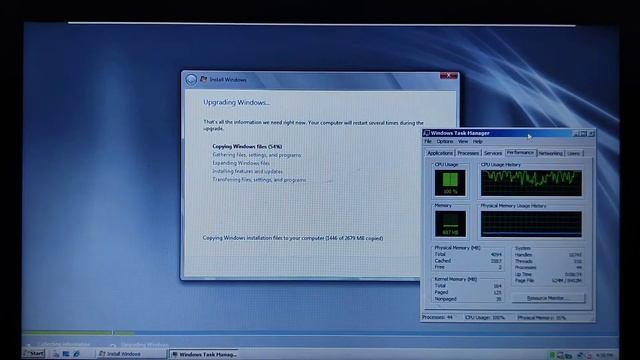Click the Kernel Memory Nonpaged row
Image resolution: width=640 pixels, height=360 pixels.
point(468,299)
